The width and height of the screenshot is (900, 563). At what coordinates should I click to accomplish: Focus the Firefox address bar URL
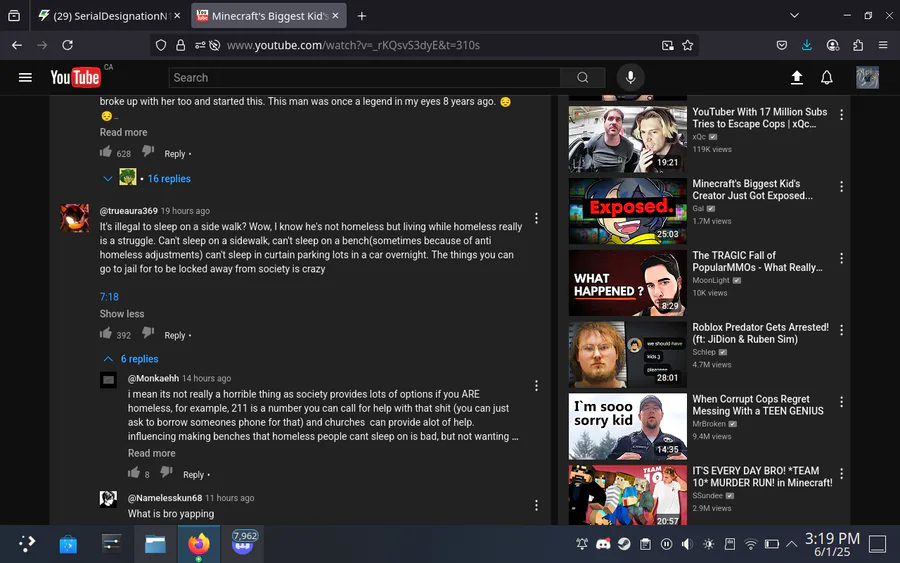353,45
